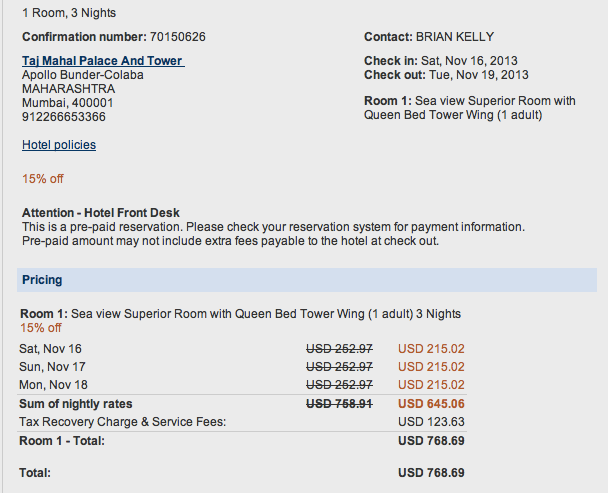Click the hotel phone number 912266653366
608x493 pixels.
(64, 117)
